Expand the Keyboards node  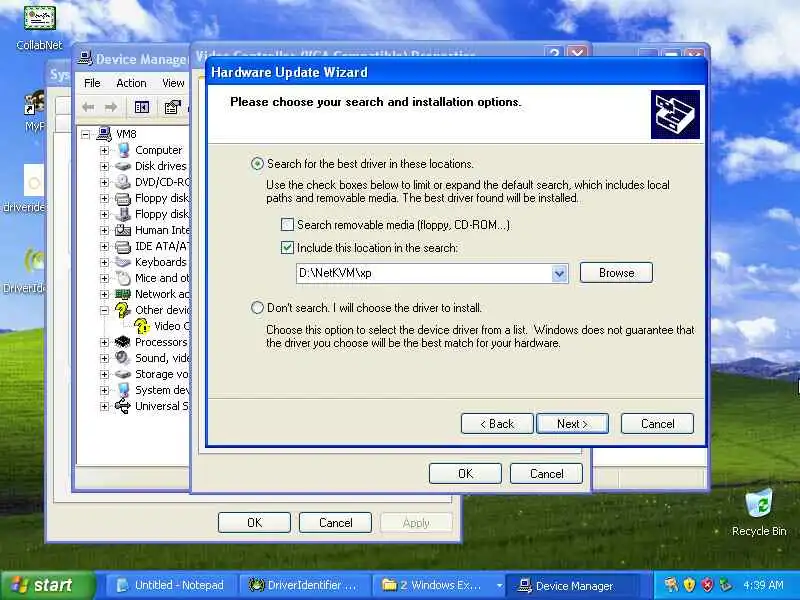pos(105,262)
